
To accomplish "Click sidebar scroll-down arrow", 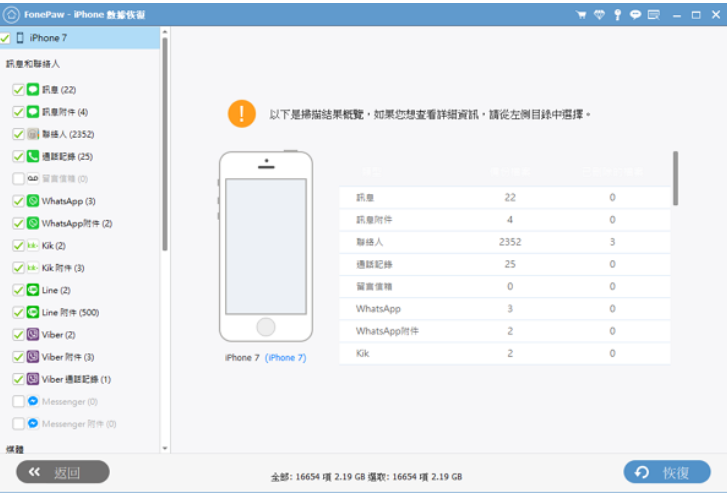I will point(165,448).
